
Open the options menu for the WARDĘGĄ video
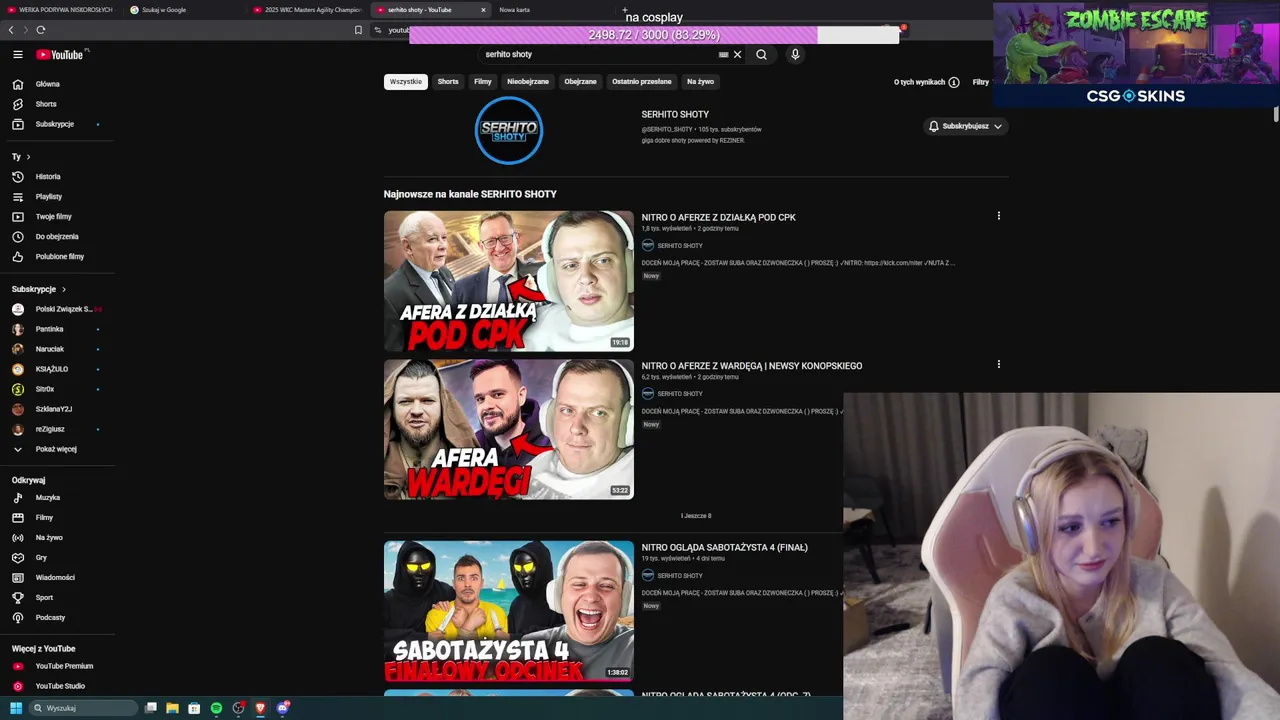998,365
